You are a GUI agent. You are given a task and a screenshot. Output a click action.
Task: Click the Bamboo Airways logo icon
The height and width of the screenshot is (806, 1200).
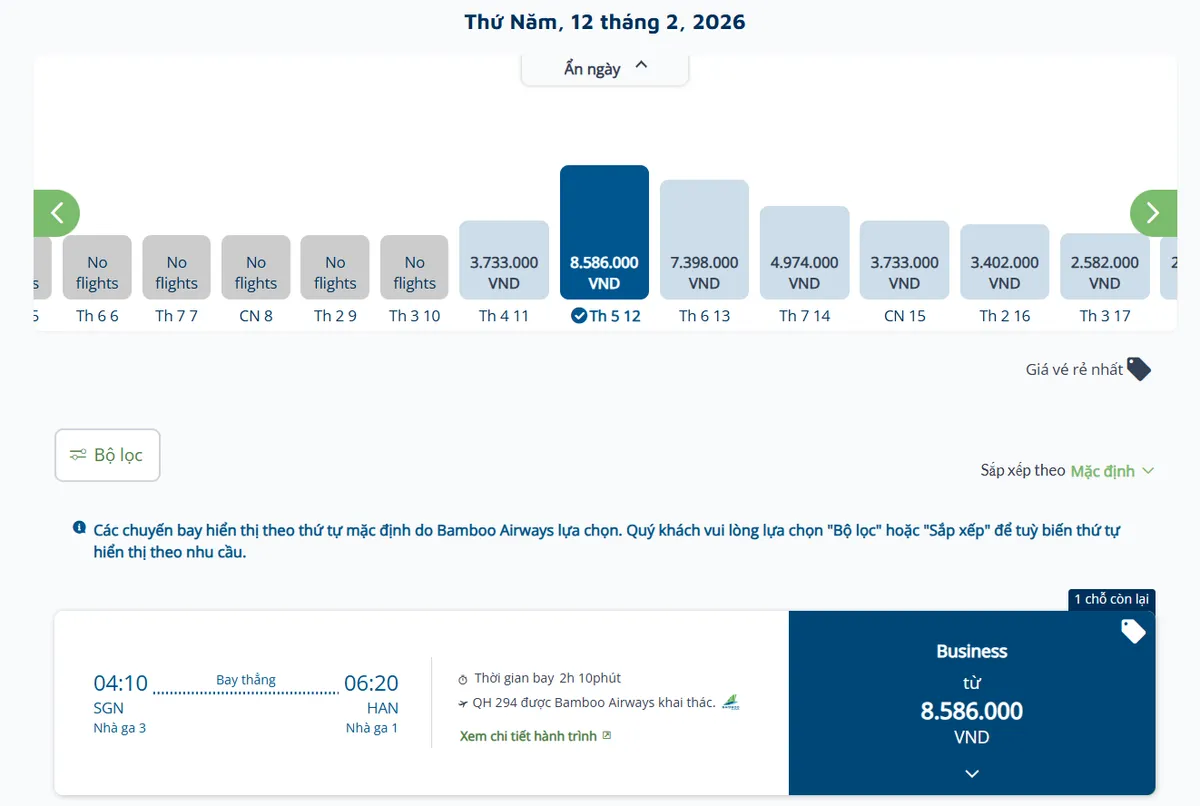(730, 702)
